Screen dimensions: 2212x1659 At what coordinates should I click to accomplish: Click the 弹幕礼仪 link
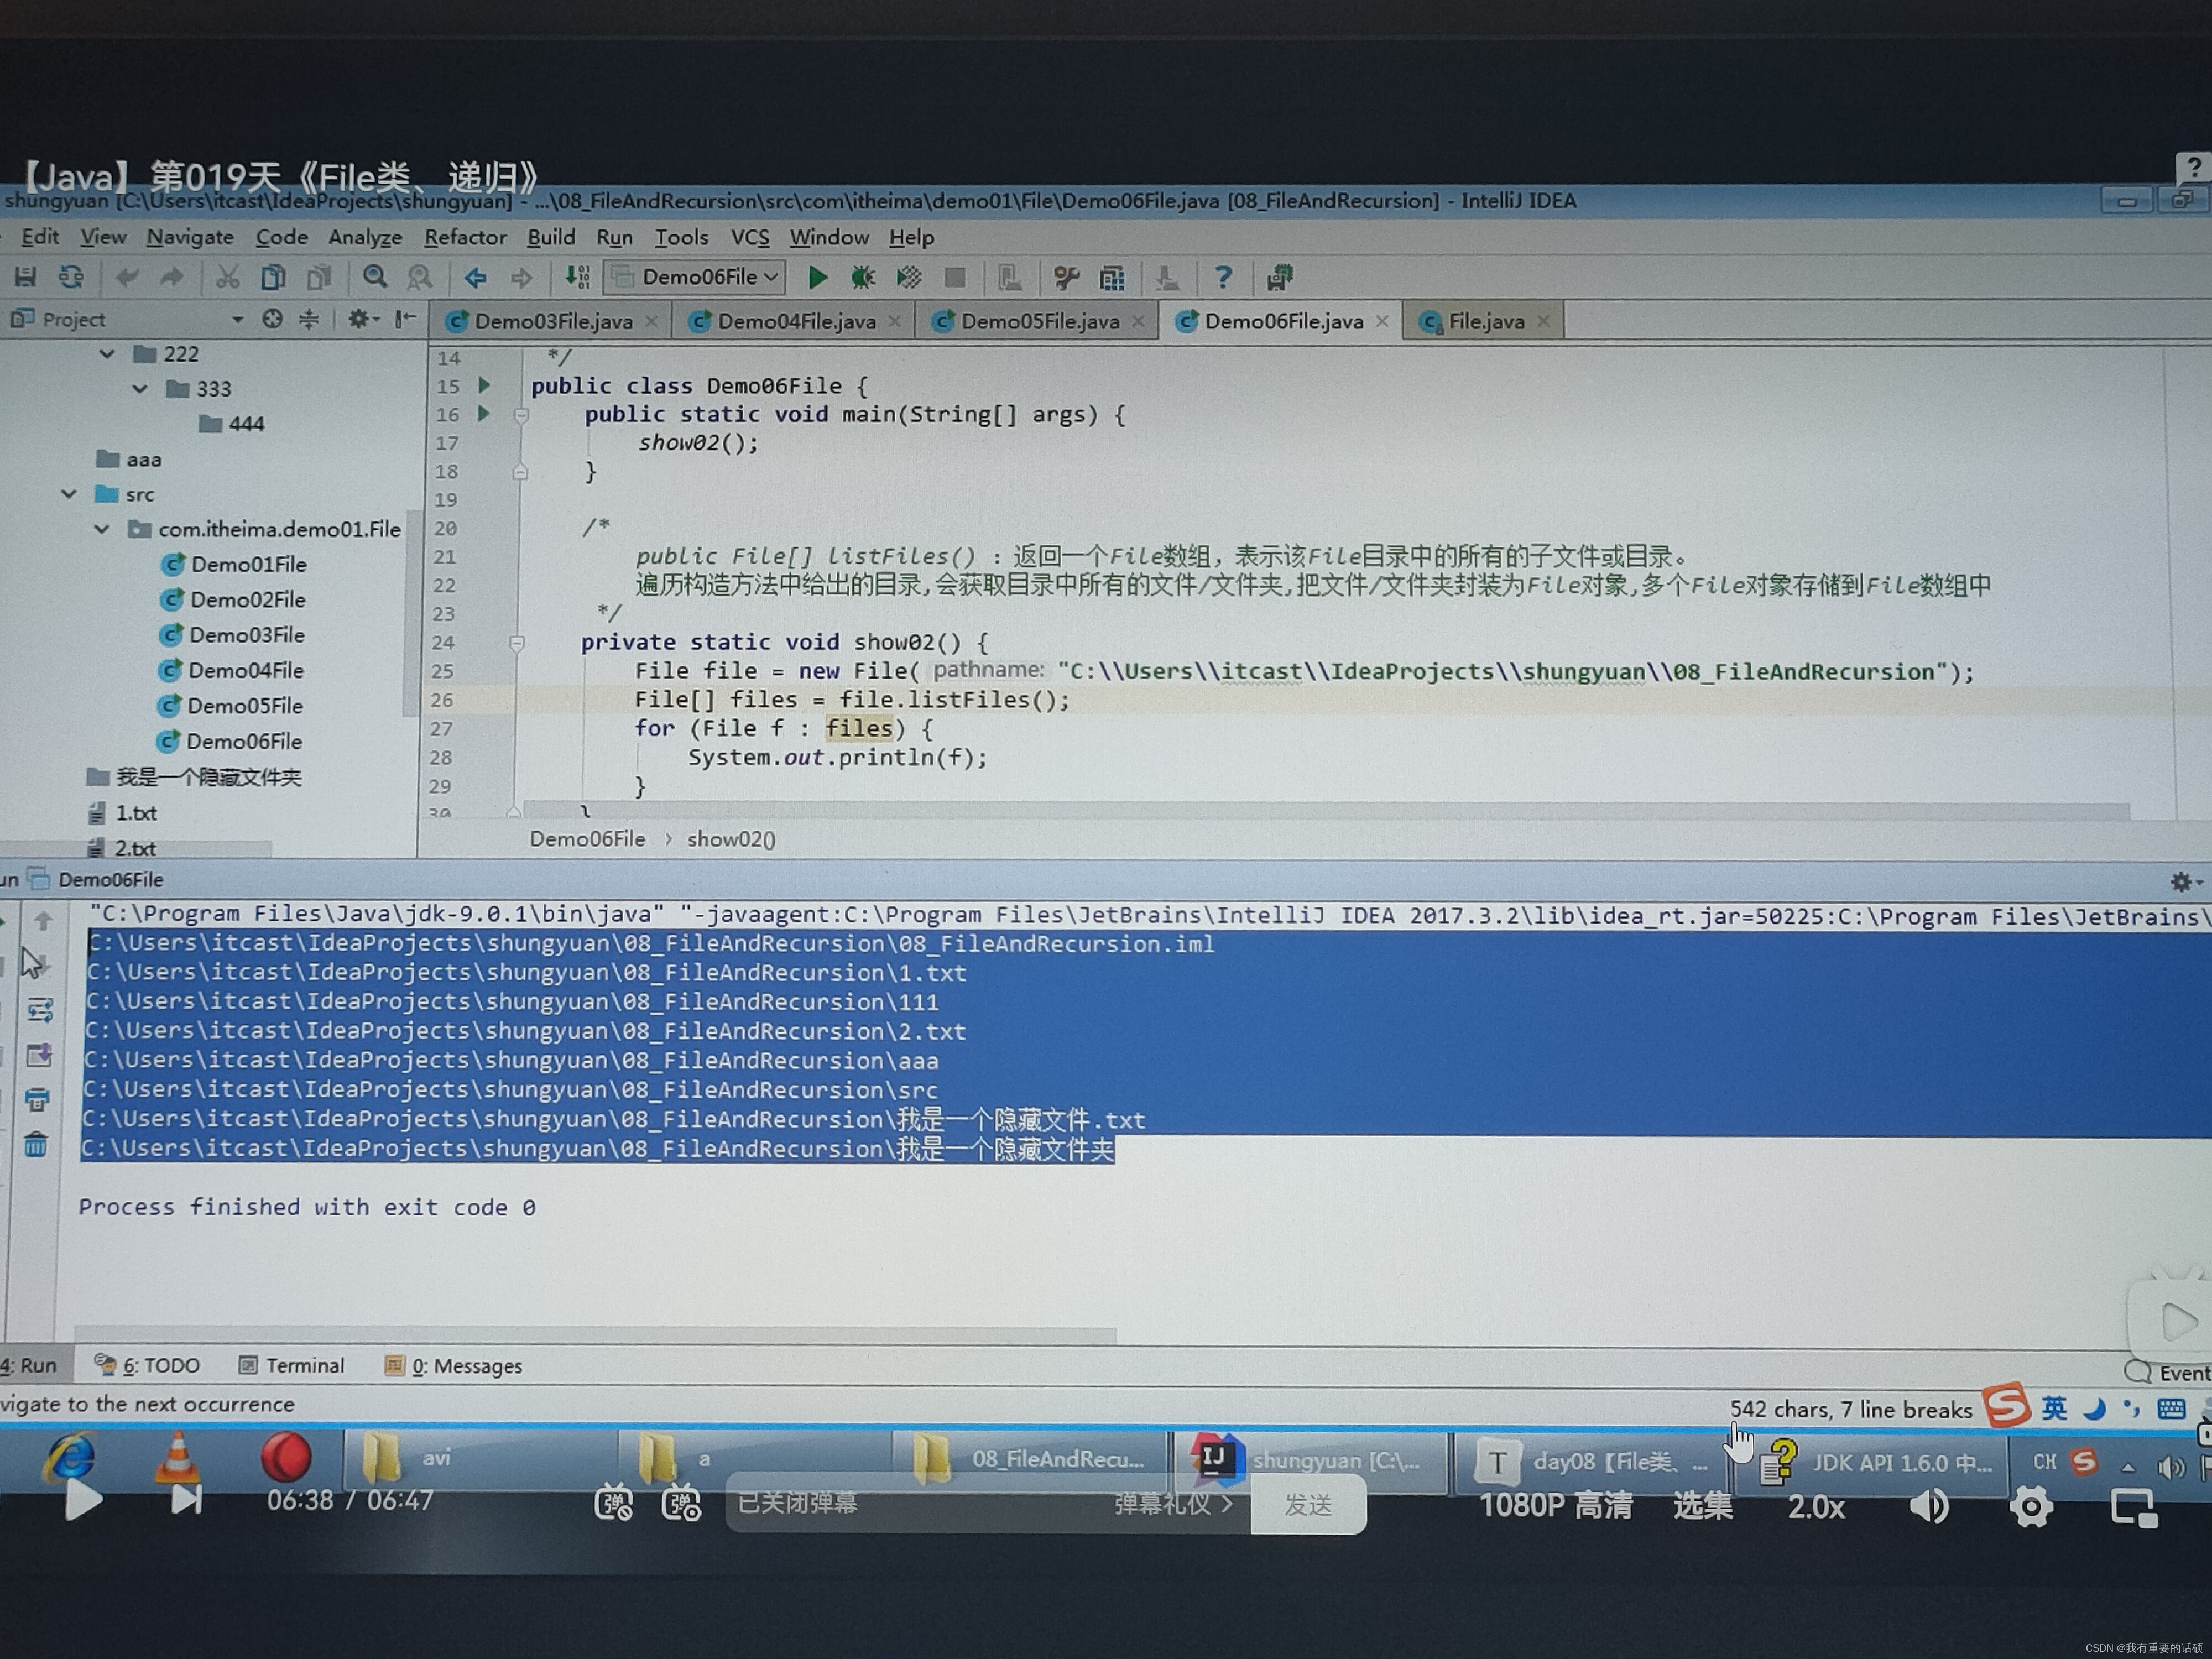tap(1173, 1503)
